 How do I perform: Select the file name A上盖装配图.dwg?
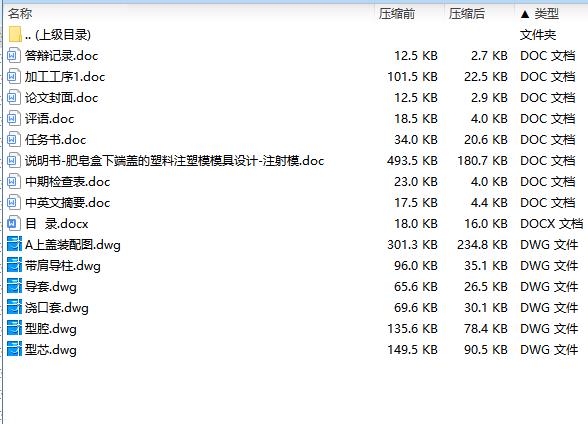pos(73,245)
